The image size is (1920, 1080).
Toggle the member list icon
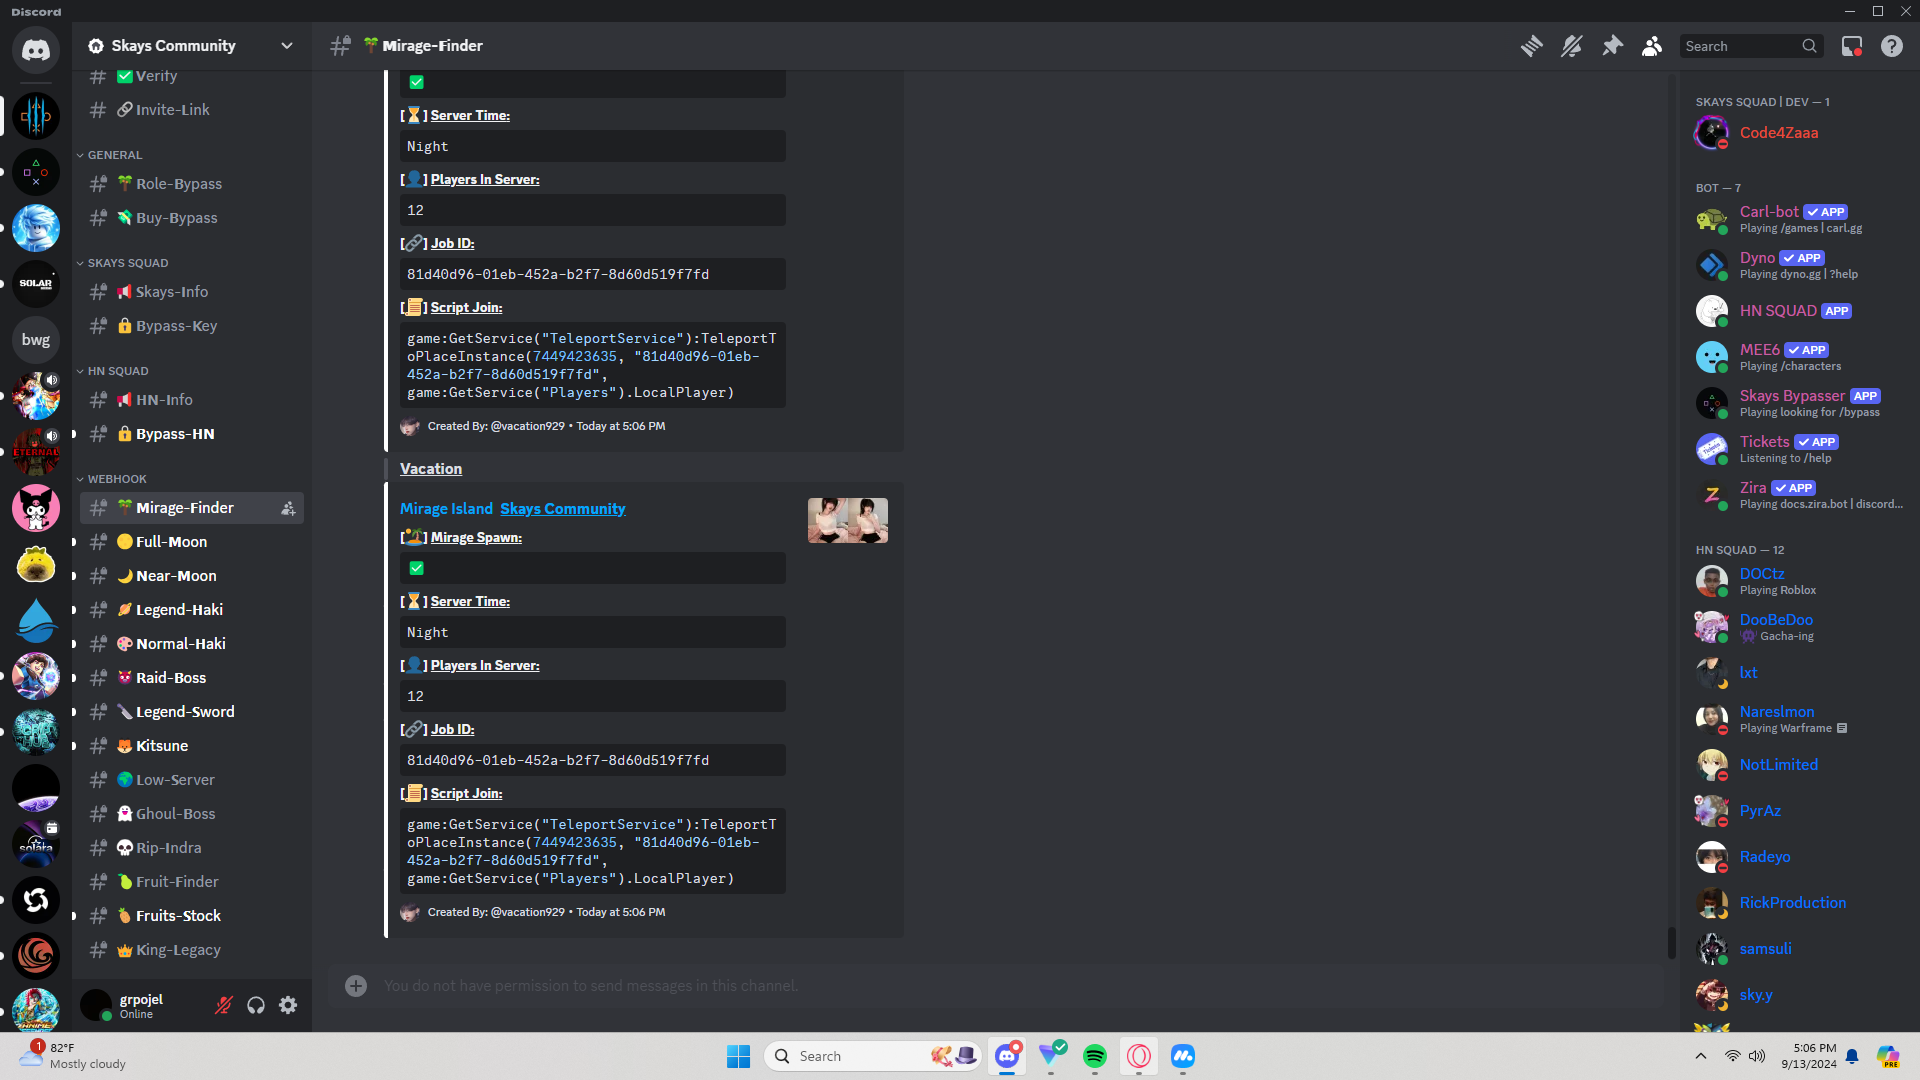(x=1652, y=46)
